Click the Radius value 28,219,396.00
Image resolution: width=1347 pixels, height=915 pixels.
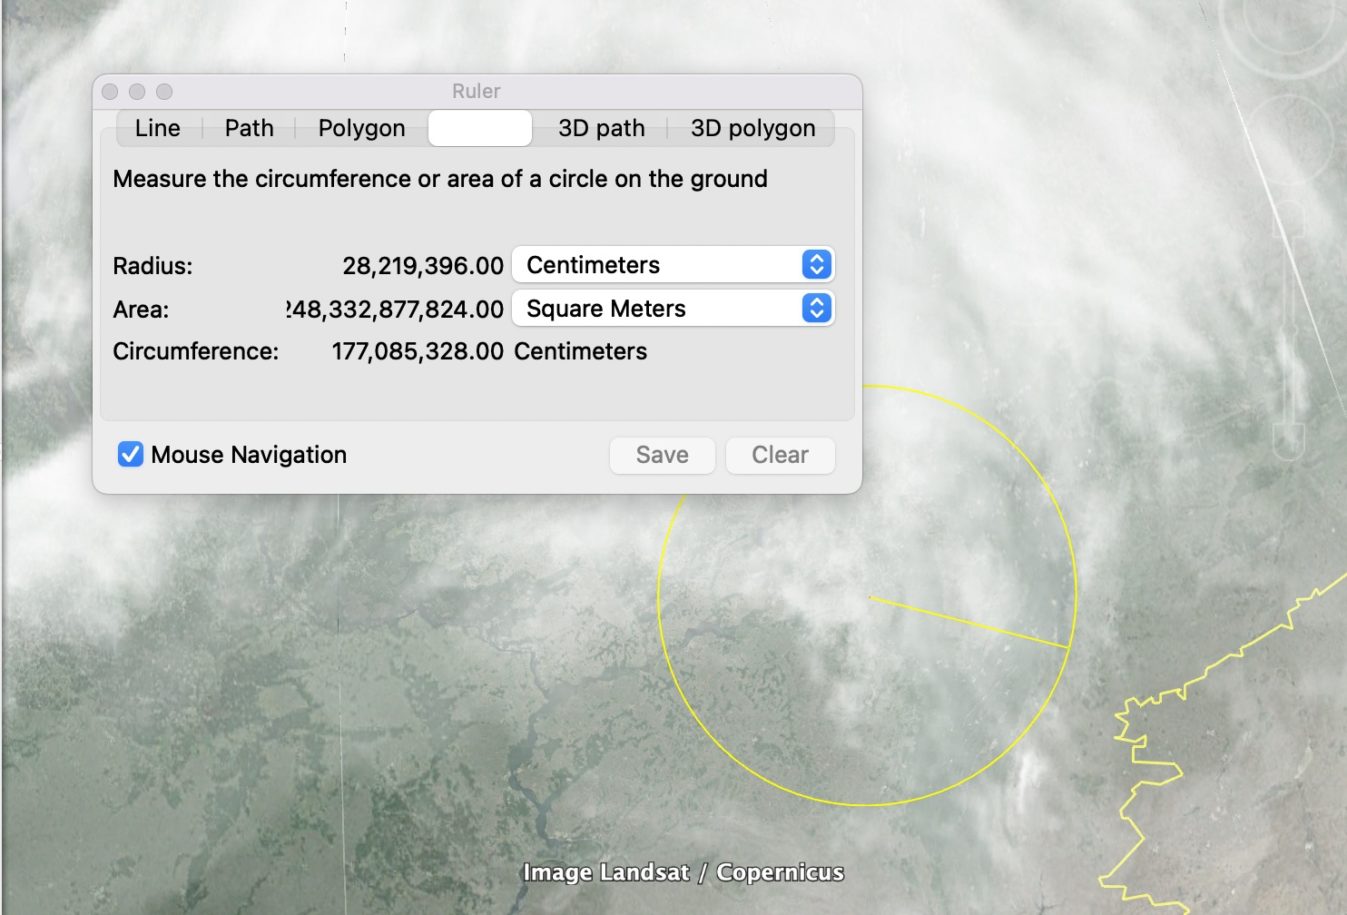tap(423, 266)
